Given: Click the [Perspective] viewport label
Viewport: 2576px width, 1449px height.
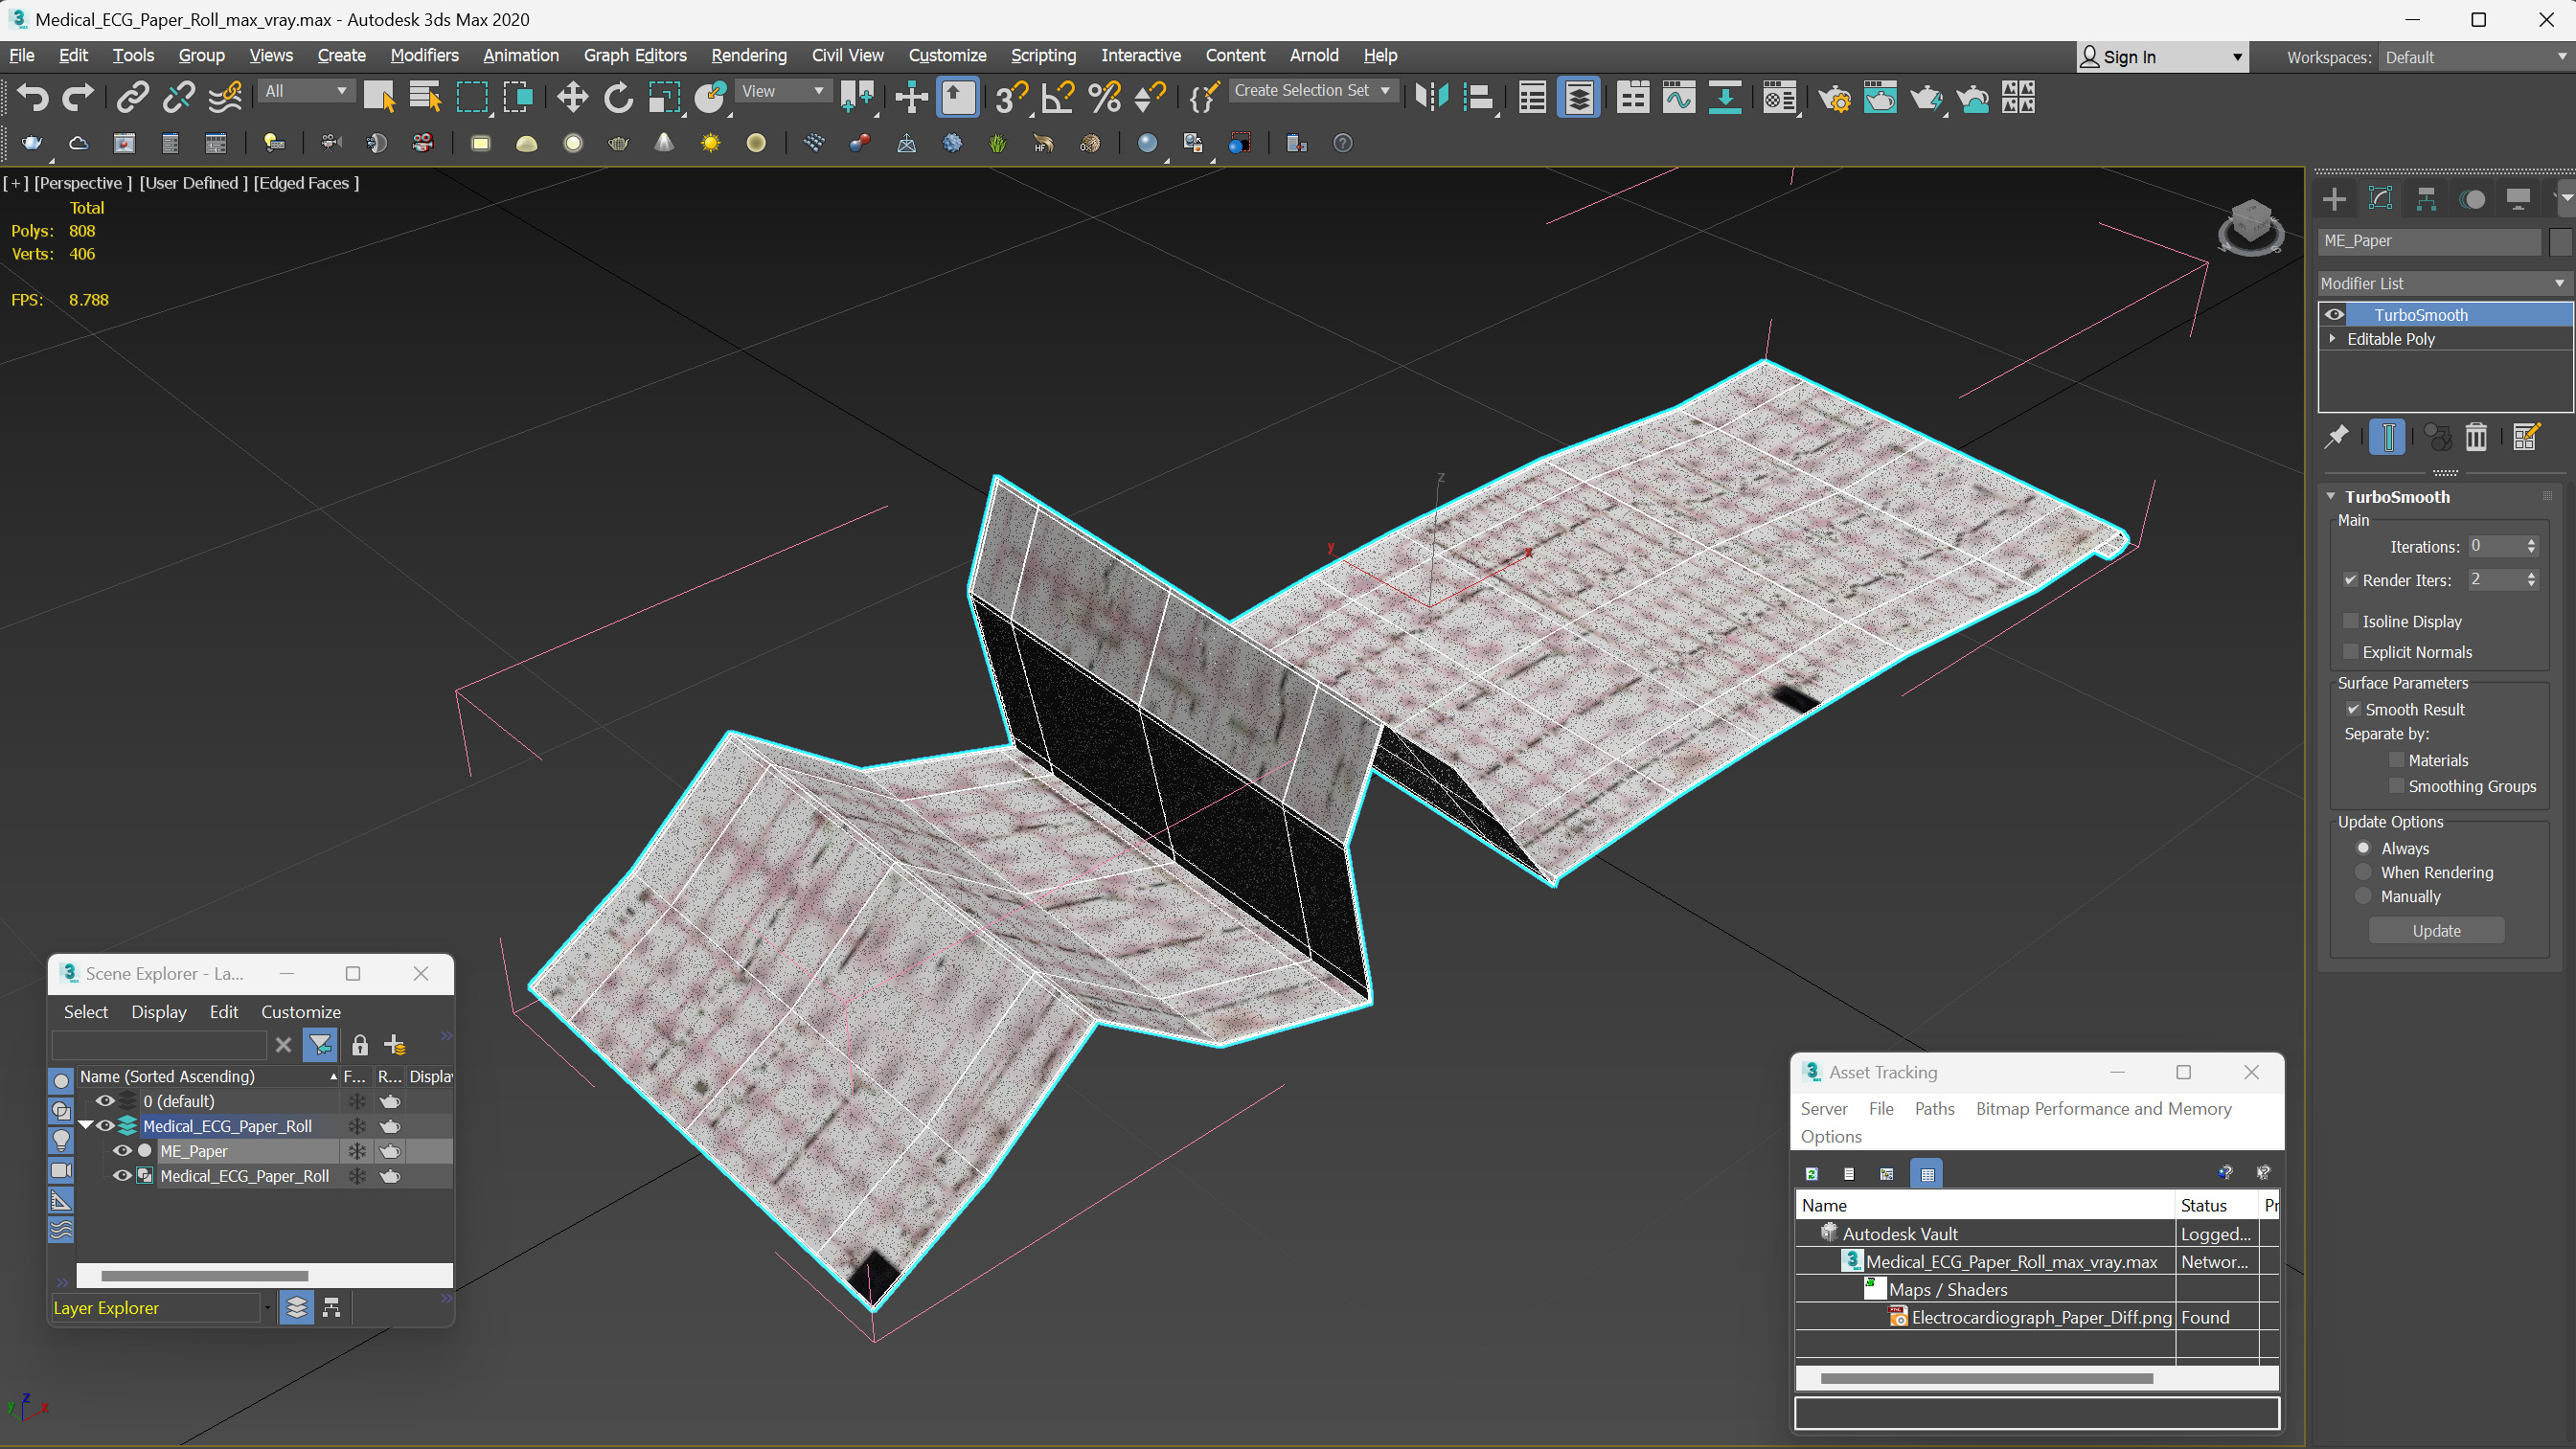Looking at the screenshot, I should coord(83,182).
